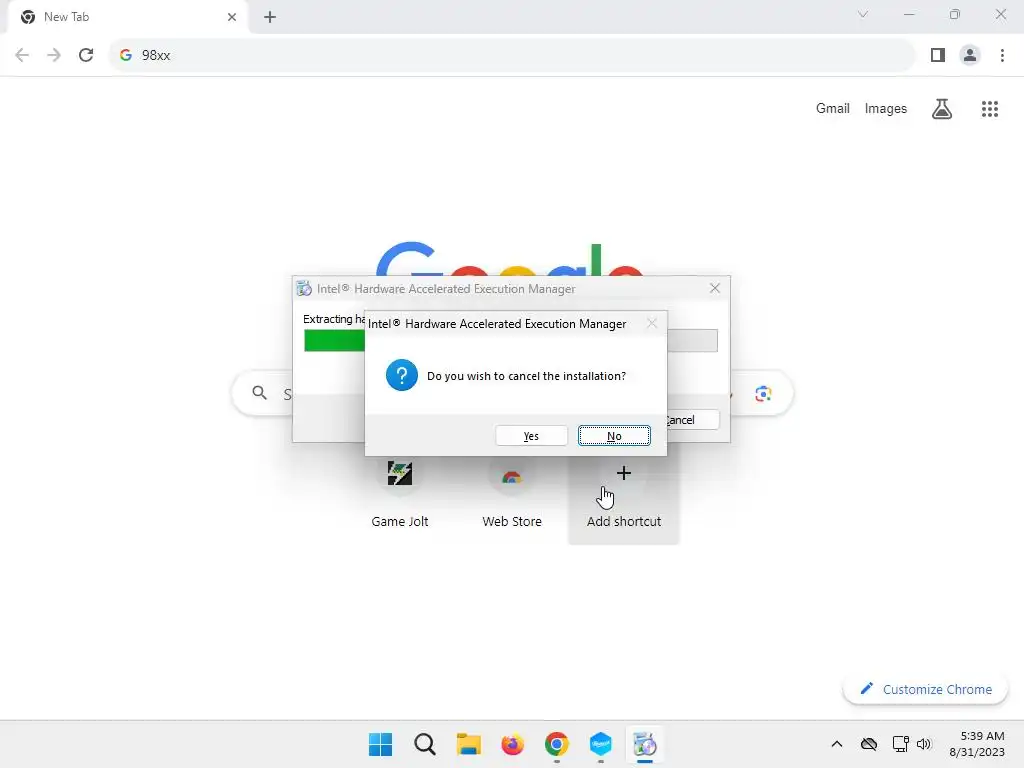Close the Intel HAXM installer window
The height and width of the screenshot is (768, 1024).
click(714, 288)
